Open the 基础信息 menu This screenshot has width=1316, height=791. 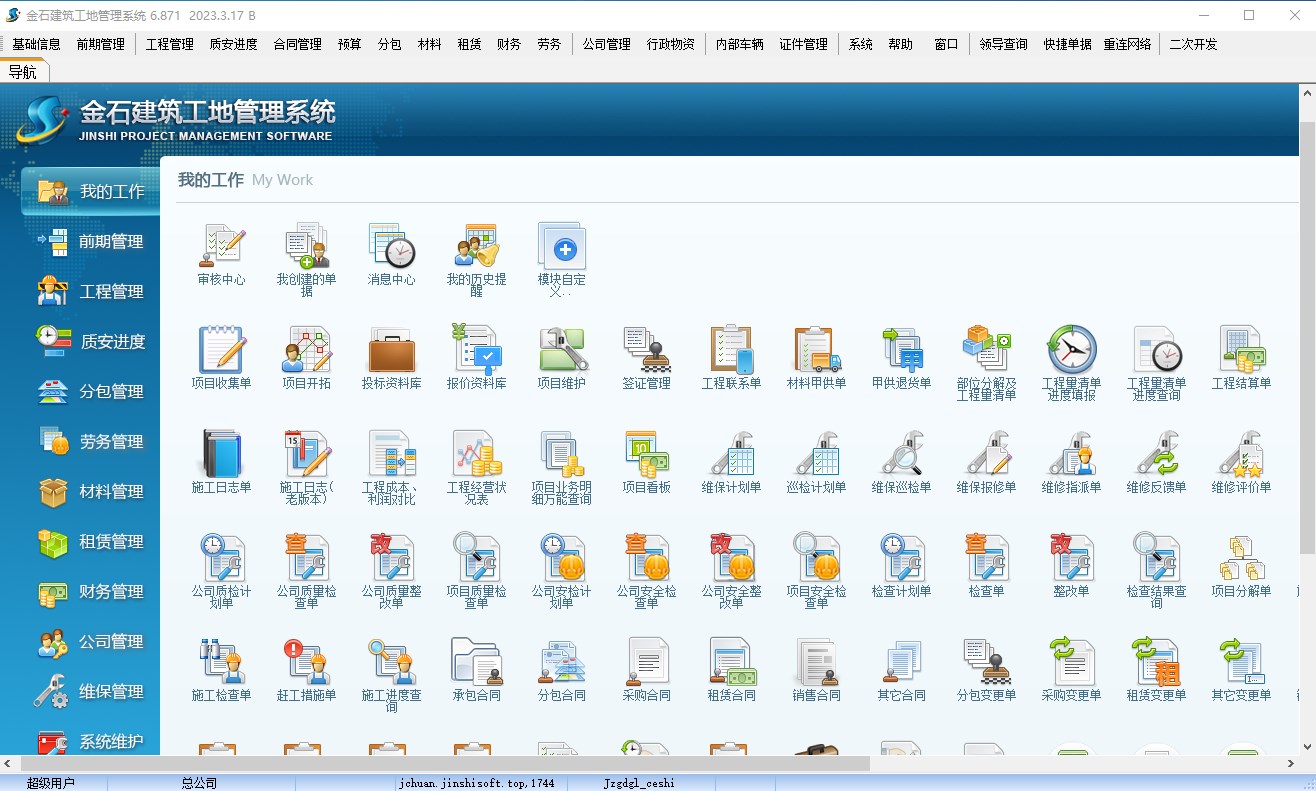[x=36, y=44]
